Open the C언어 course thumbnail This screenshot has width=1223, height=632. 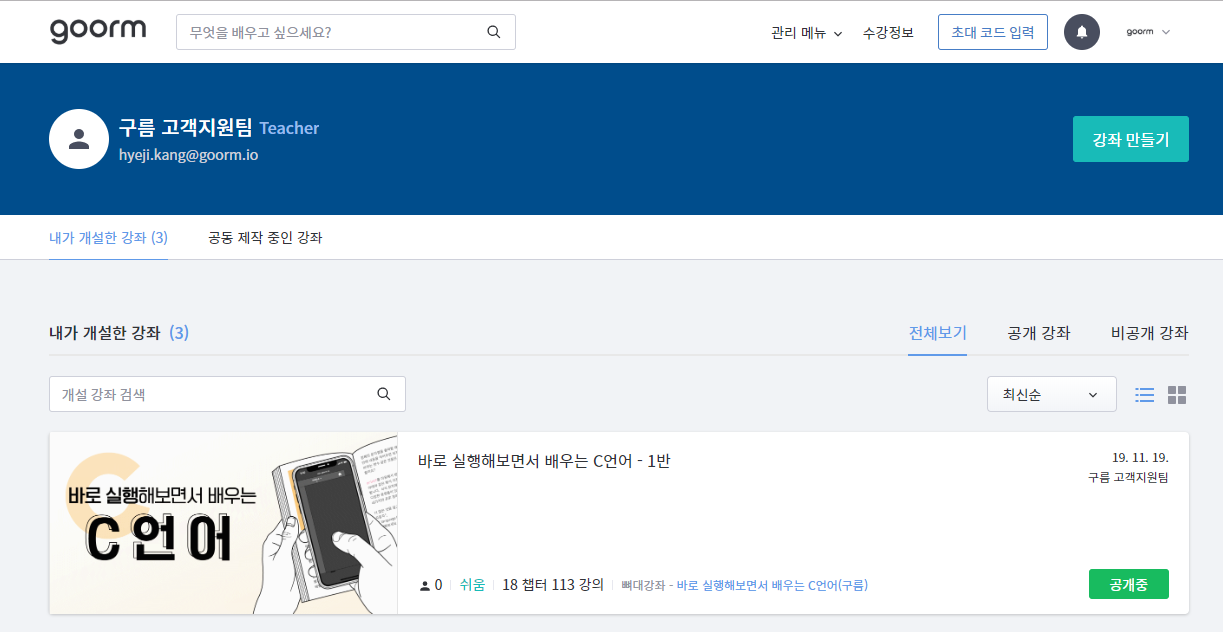[x=223, y=523]
